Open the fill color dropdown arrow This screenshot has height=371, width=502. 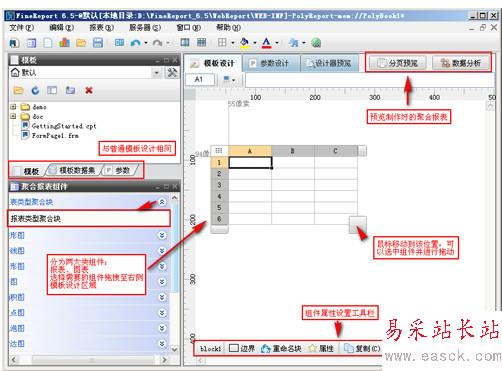point(255,43)
